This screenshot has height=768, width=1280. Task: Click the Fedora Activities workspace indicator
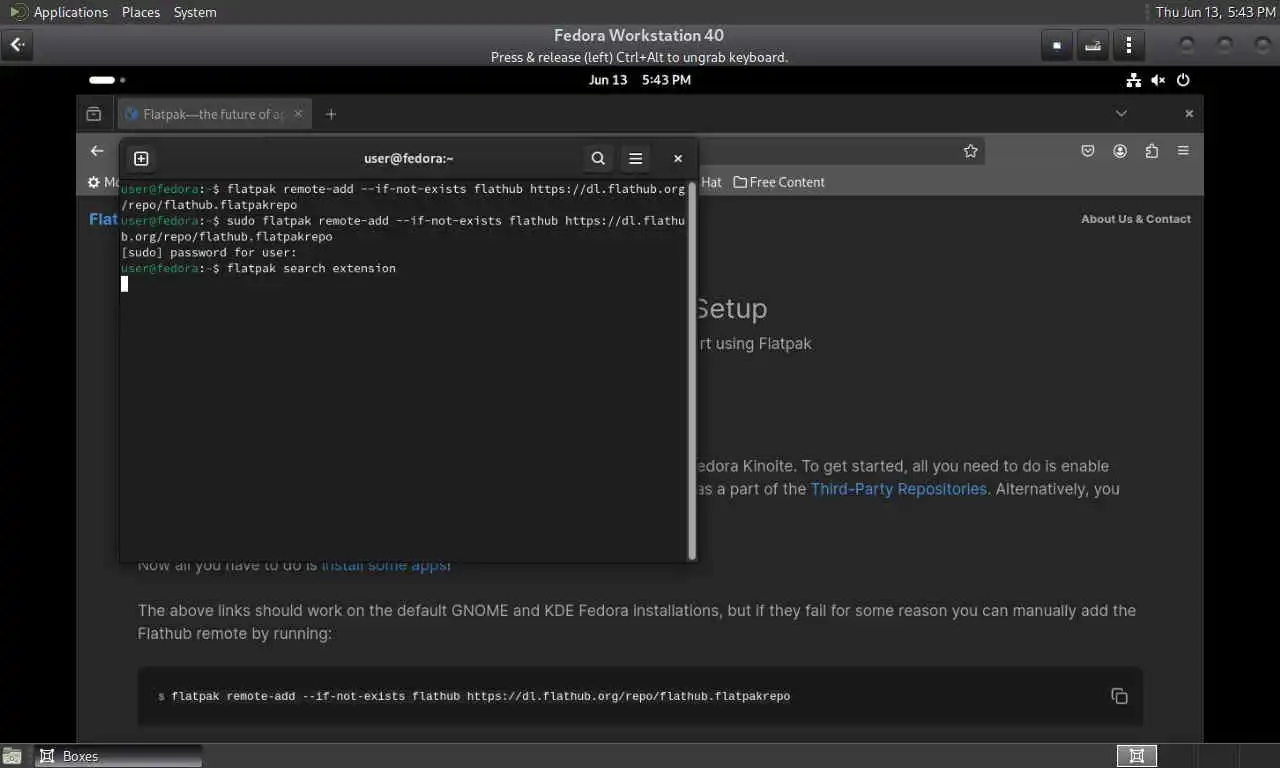click(x=107, y=80)
